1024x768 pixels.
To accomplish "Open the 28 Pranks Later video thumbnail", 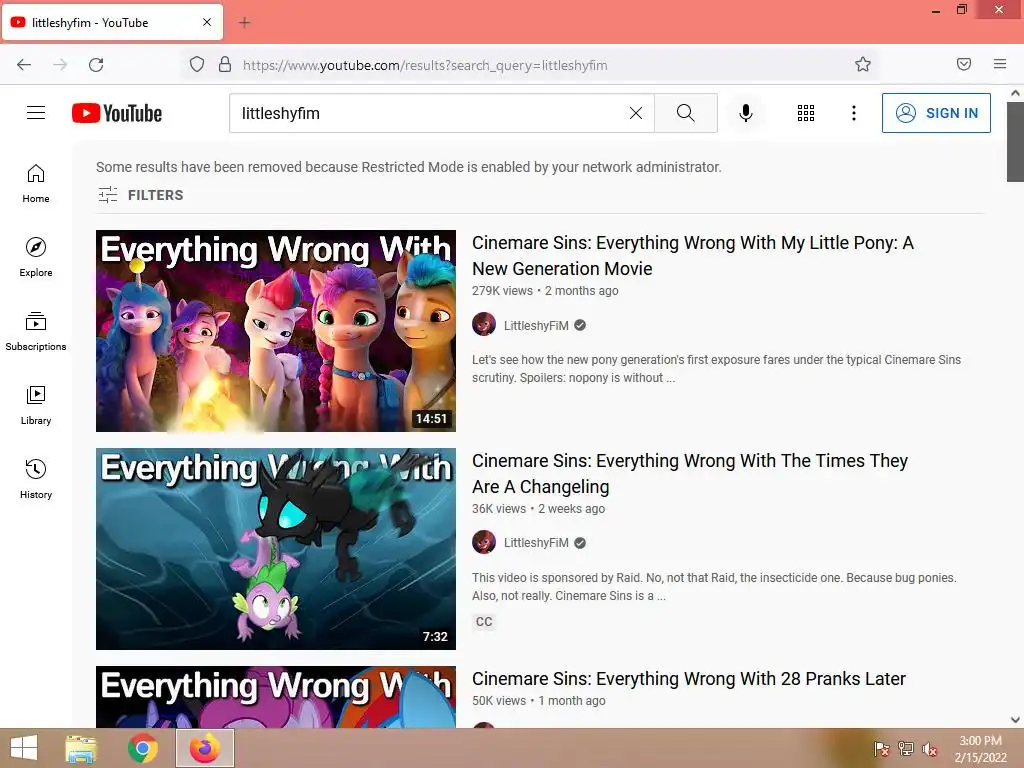I will coord(276,697).
